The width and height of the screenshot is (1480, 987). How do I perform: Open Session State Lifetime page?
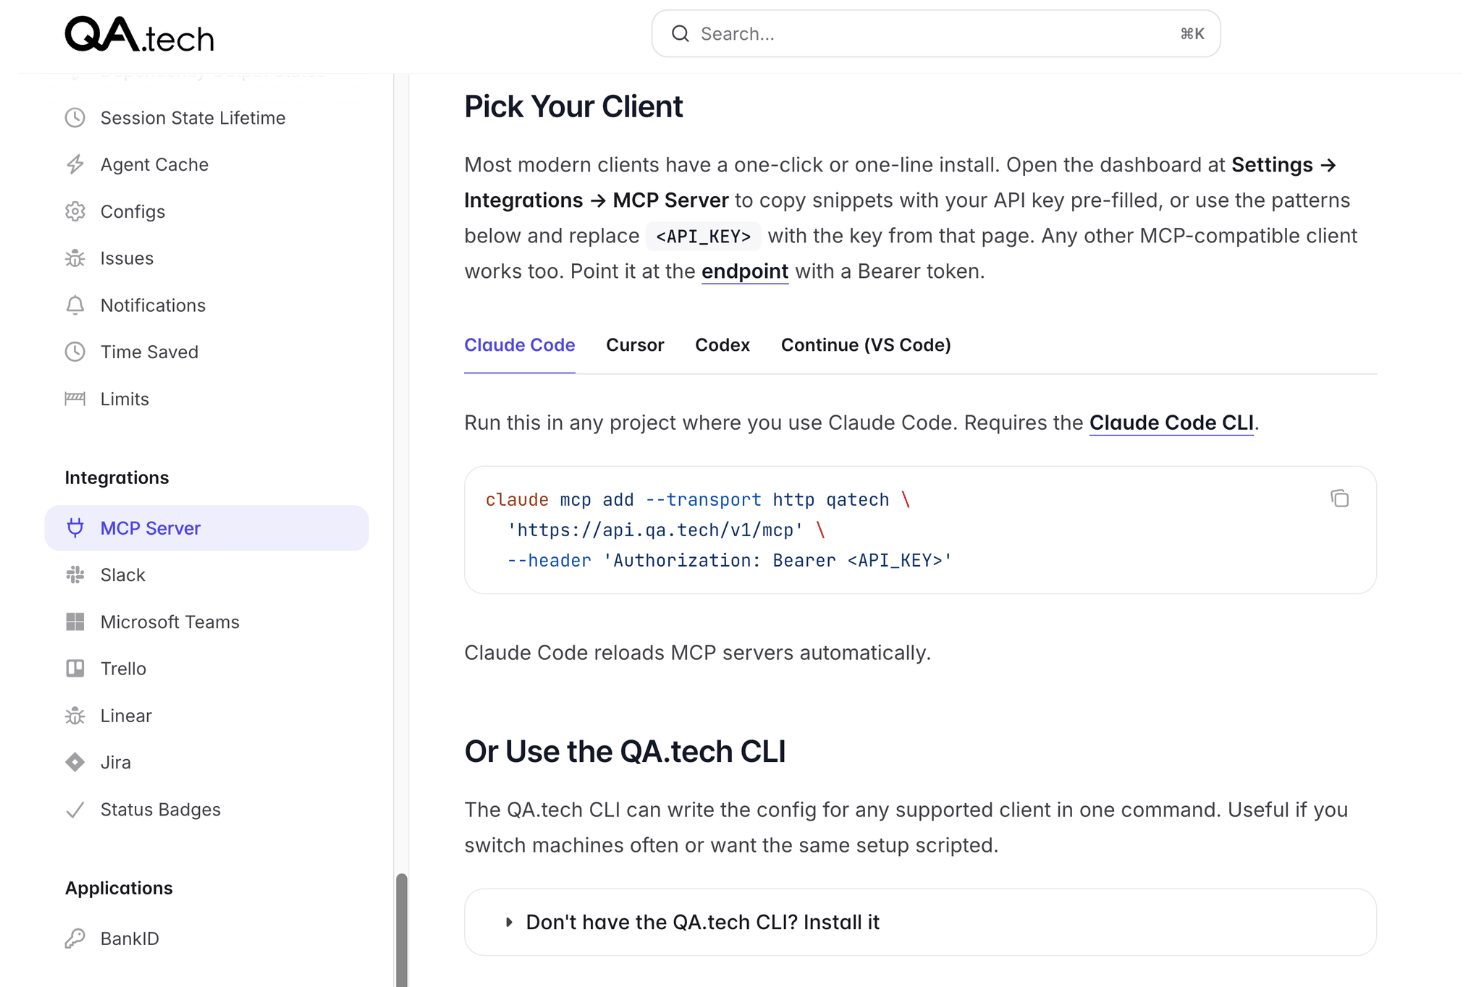point(193,118)
